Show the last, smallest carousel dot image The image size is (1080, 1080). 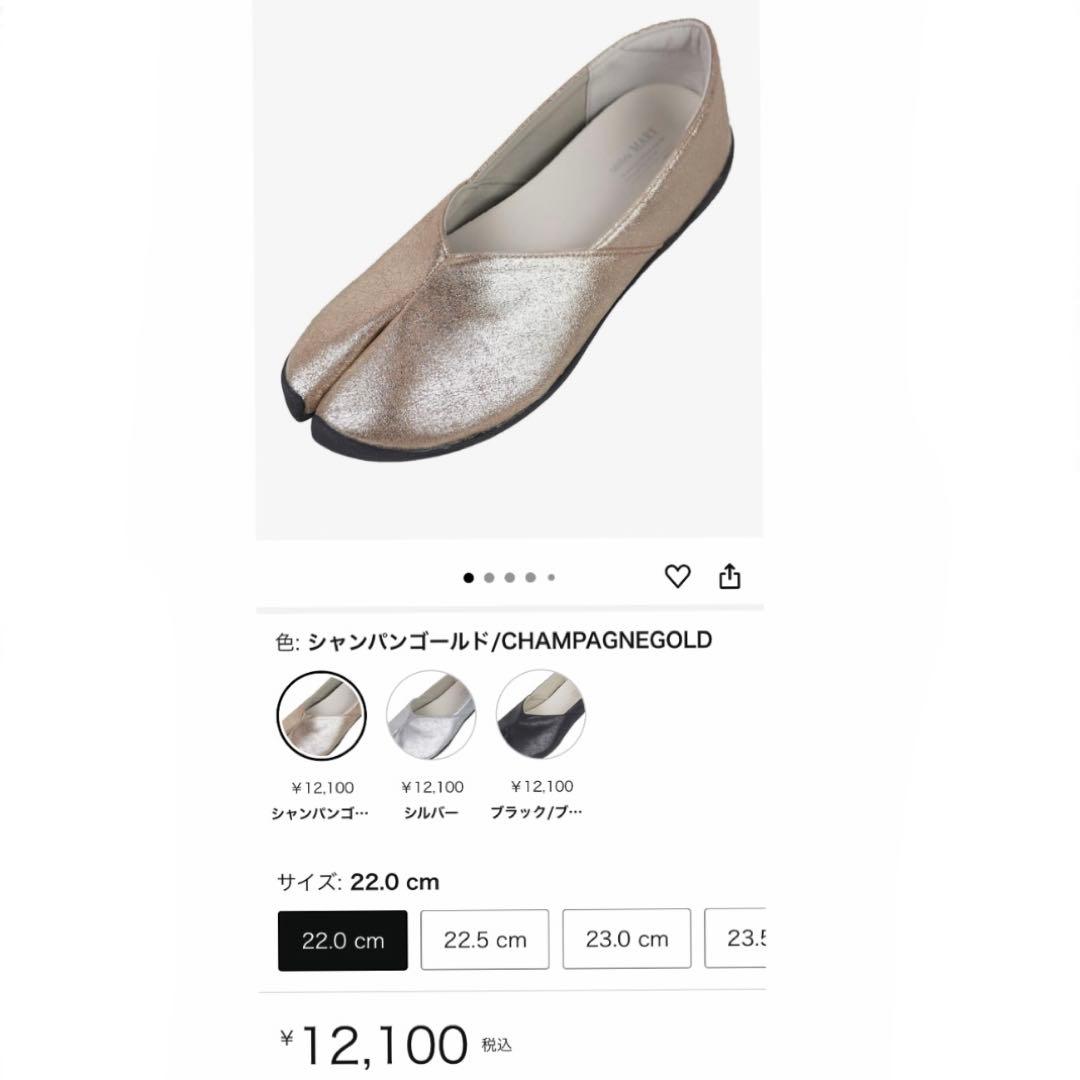[x=551, y=577]
